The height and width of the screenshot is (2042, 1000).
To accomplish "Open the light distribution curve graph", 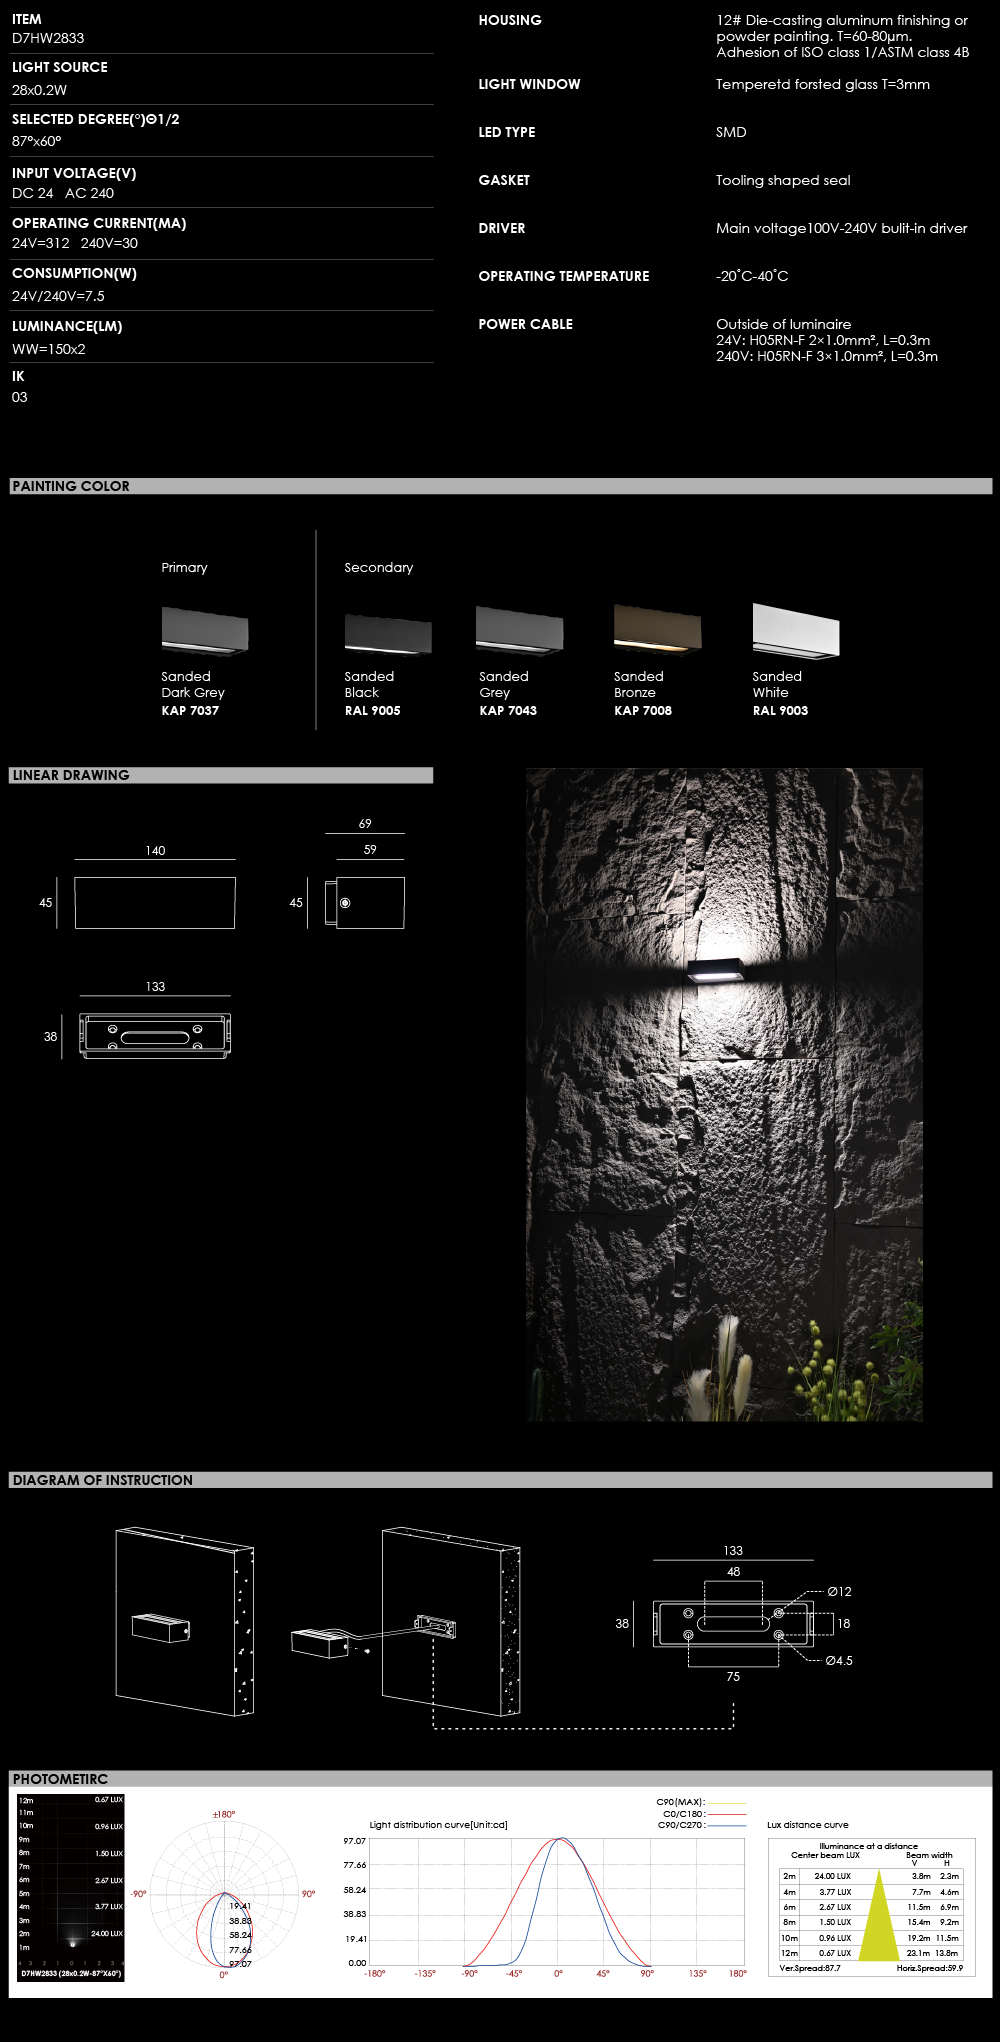I will tap(556, 1900).
